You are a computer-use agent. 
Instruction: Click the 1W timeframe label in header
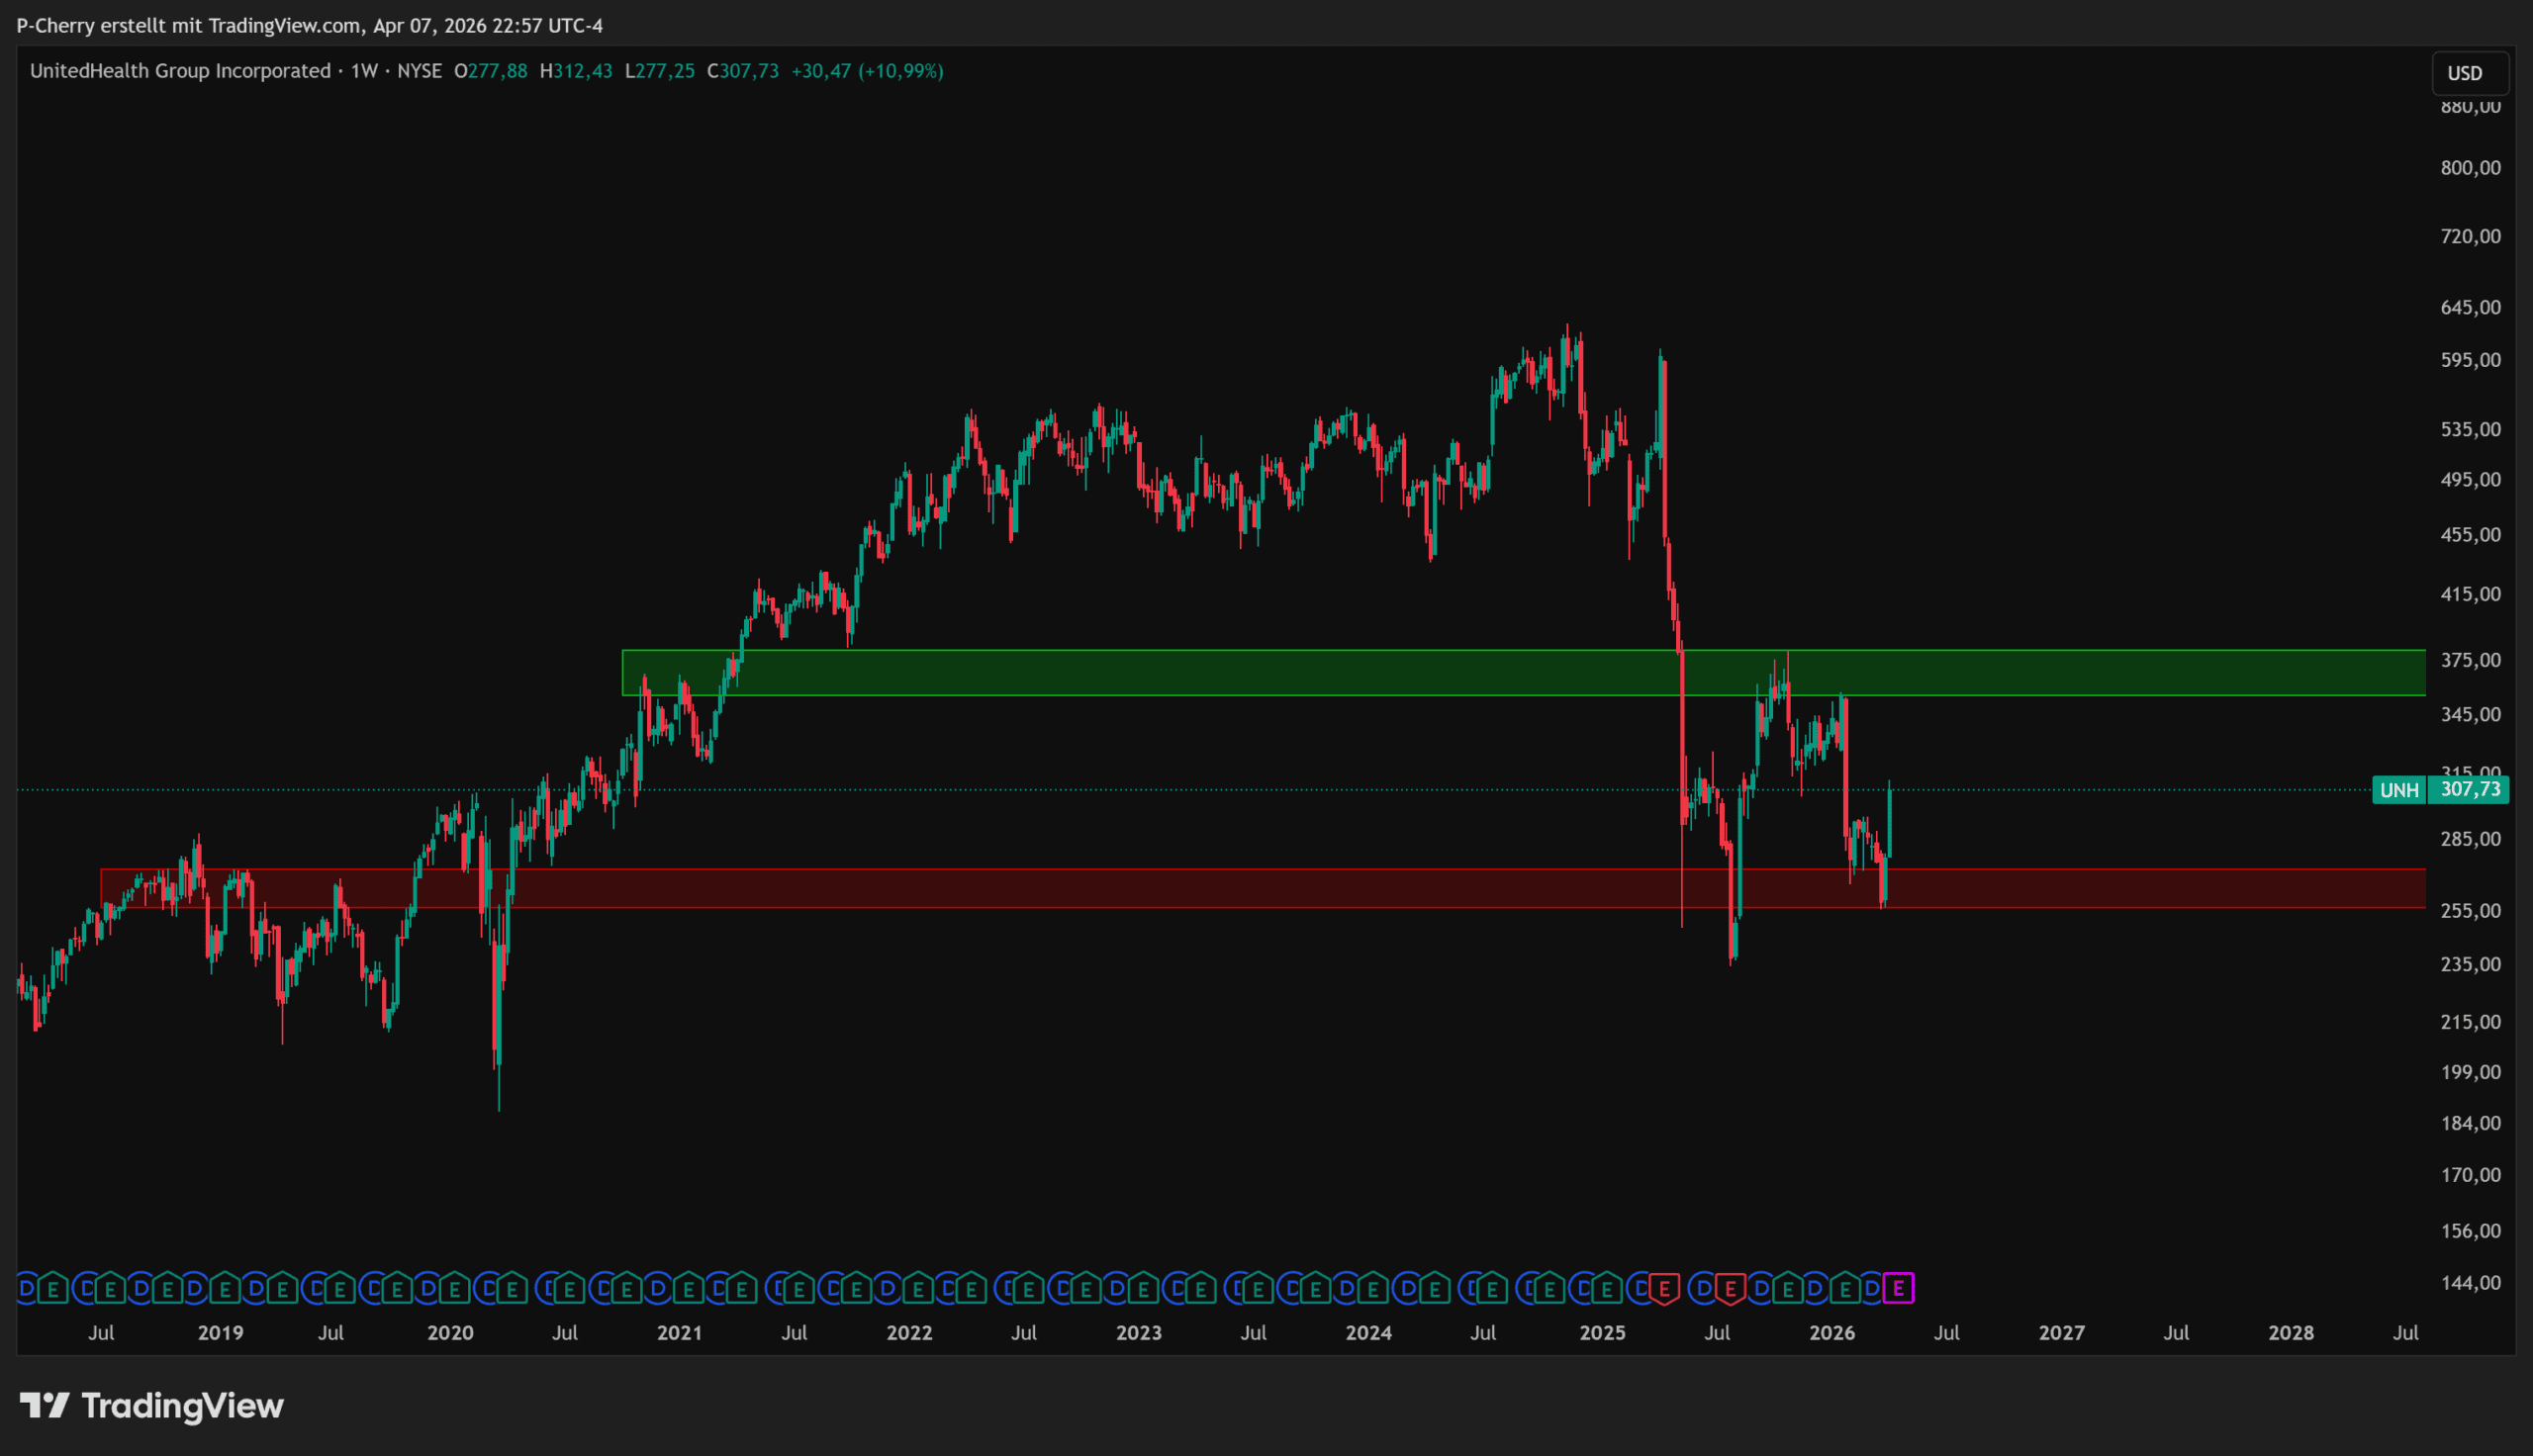(x=364, y=71)
